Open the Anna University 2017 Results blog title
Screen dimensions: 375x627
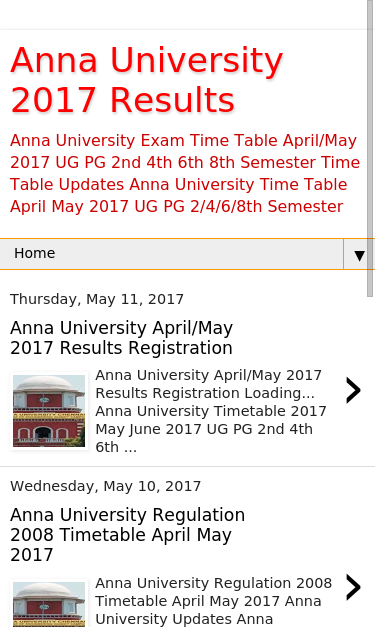coord(146,80)
